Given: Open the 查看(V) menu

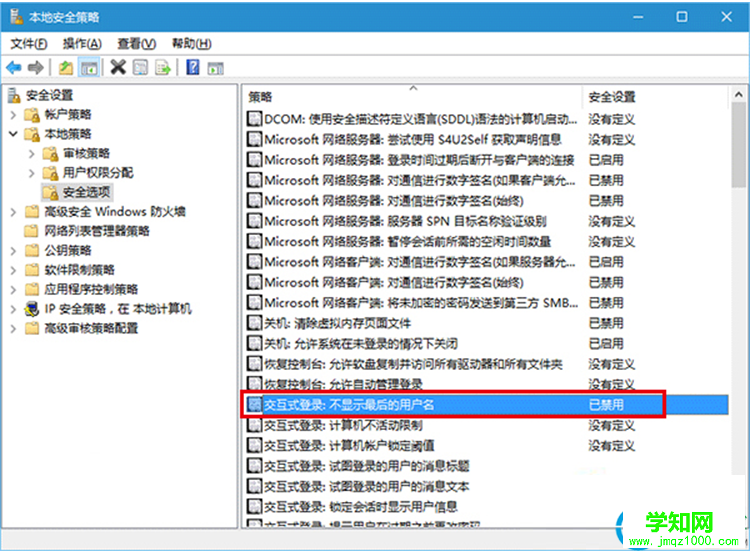Looking at the screenshot, I should [x=137, y=44].
